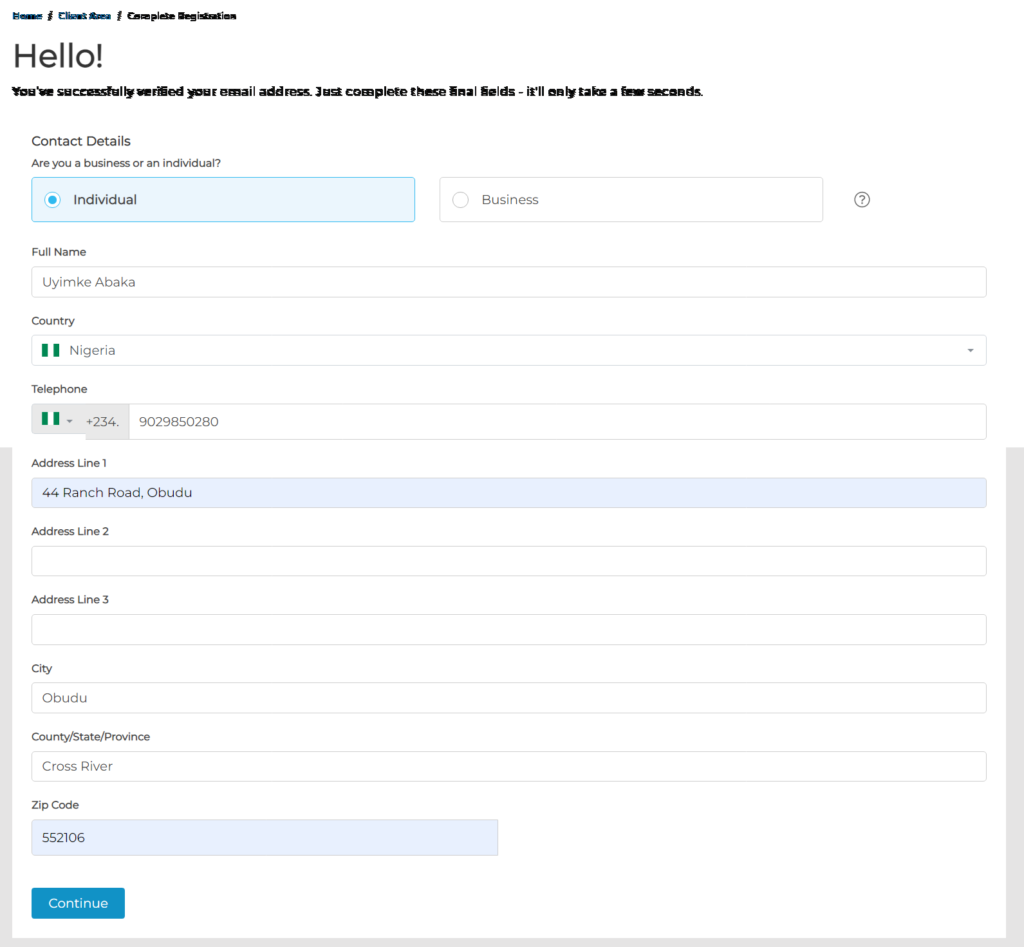Screen dimensions: 1024x947
Task: Click the Full Name input field
Action: (x=509, y=282)
